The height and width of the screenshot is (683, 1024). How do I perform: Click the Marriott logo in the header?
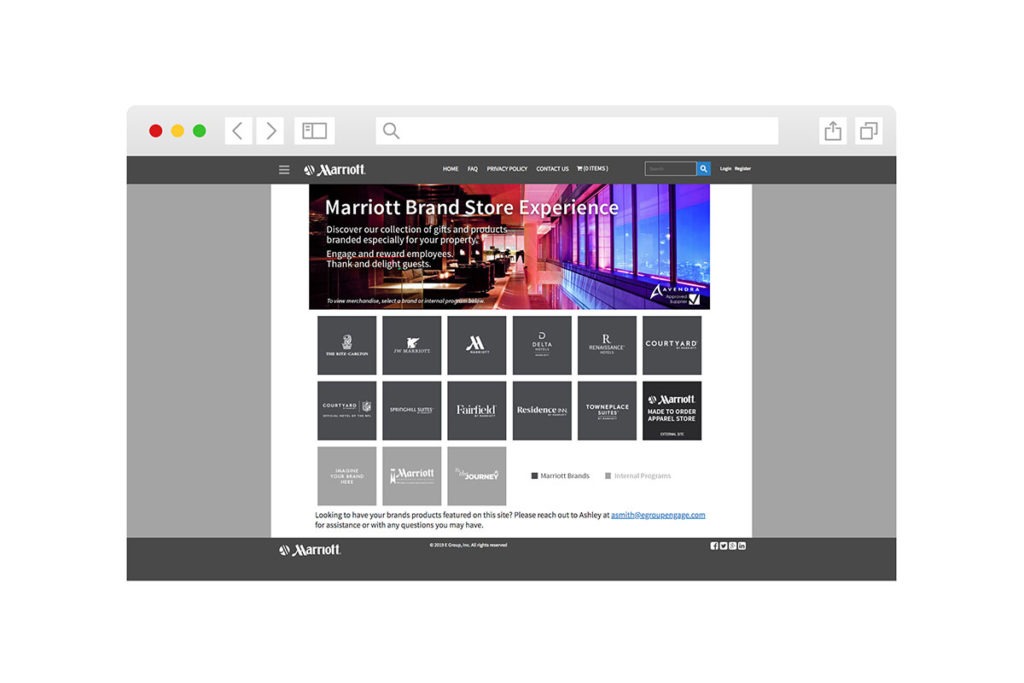(334, 170)
